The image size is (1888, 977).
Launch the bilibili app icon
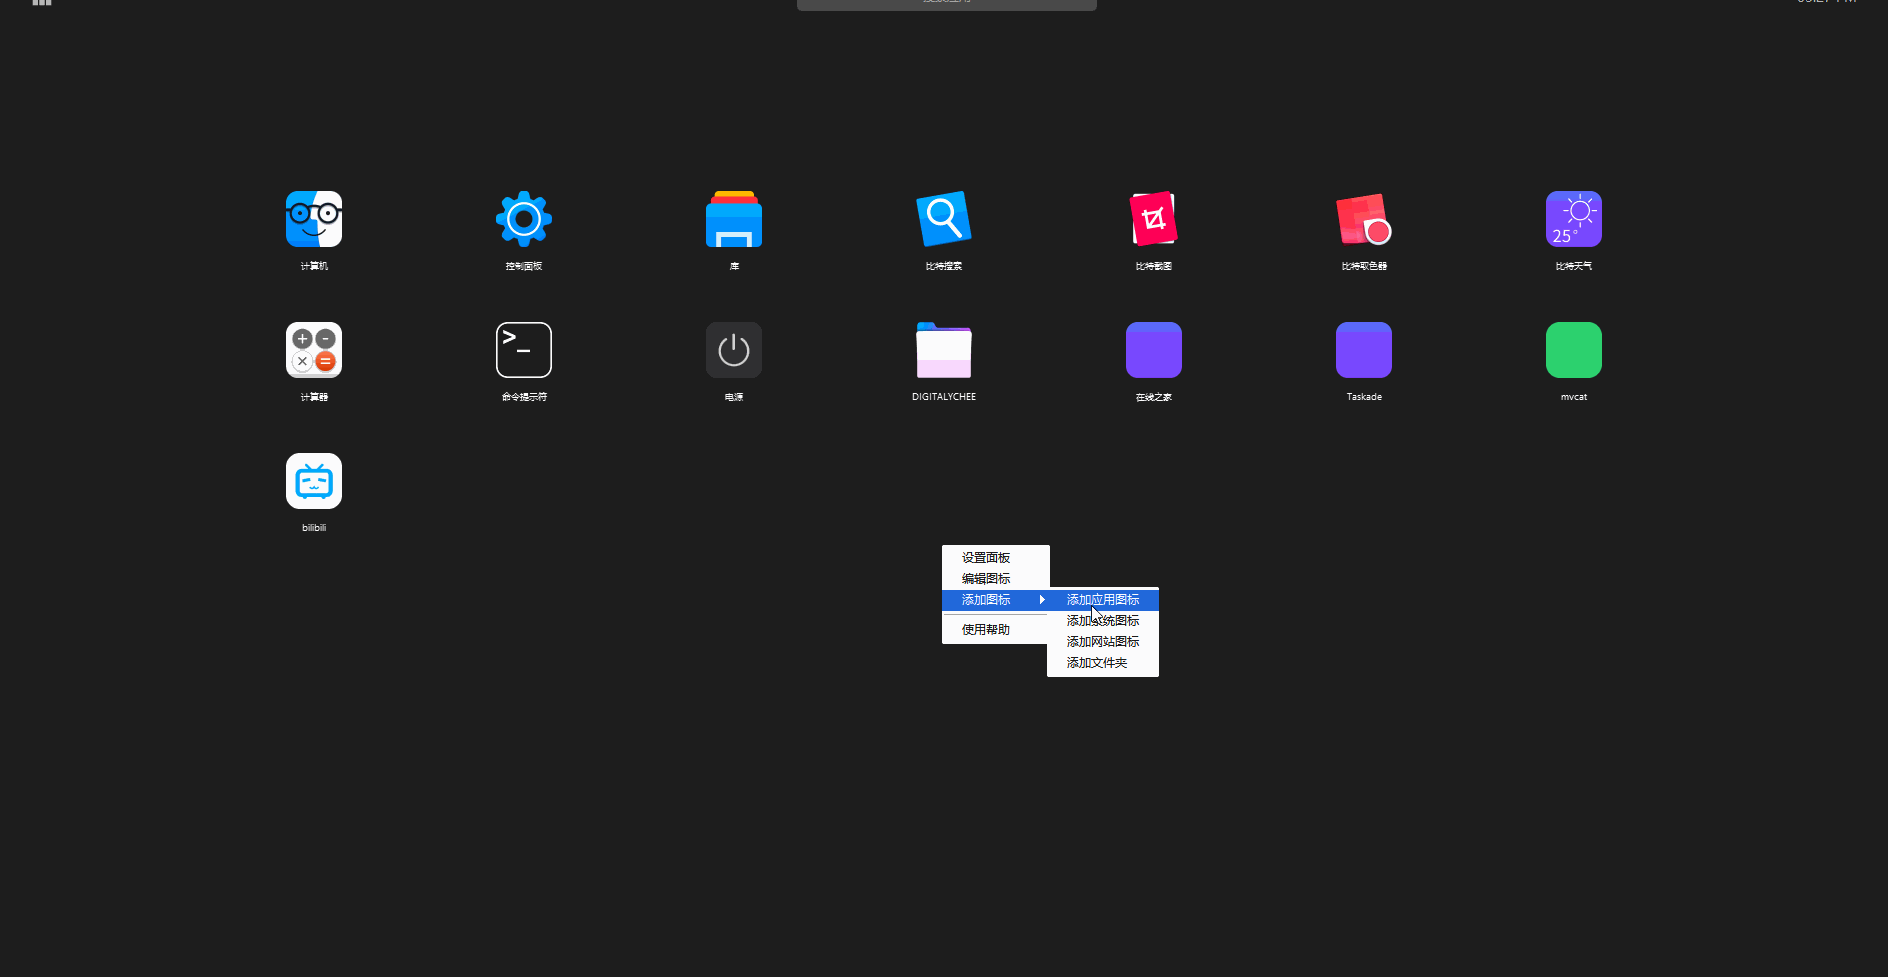(314, 481)
